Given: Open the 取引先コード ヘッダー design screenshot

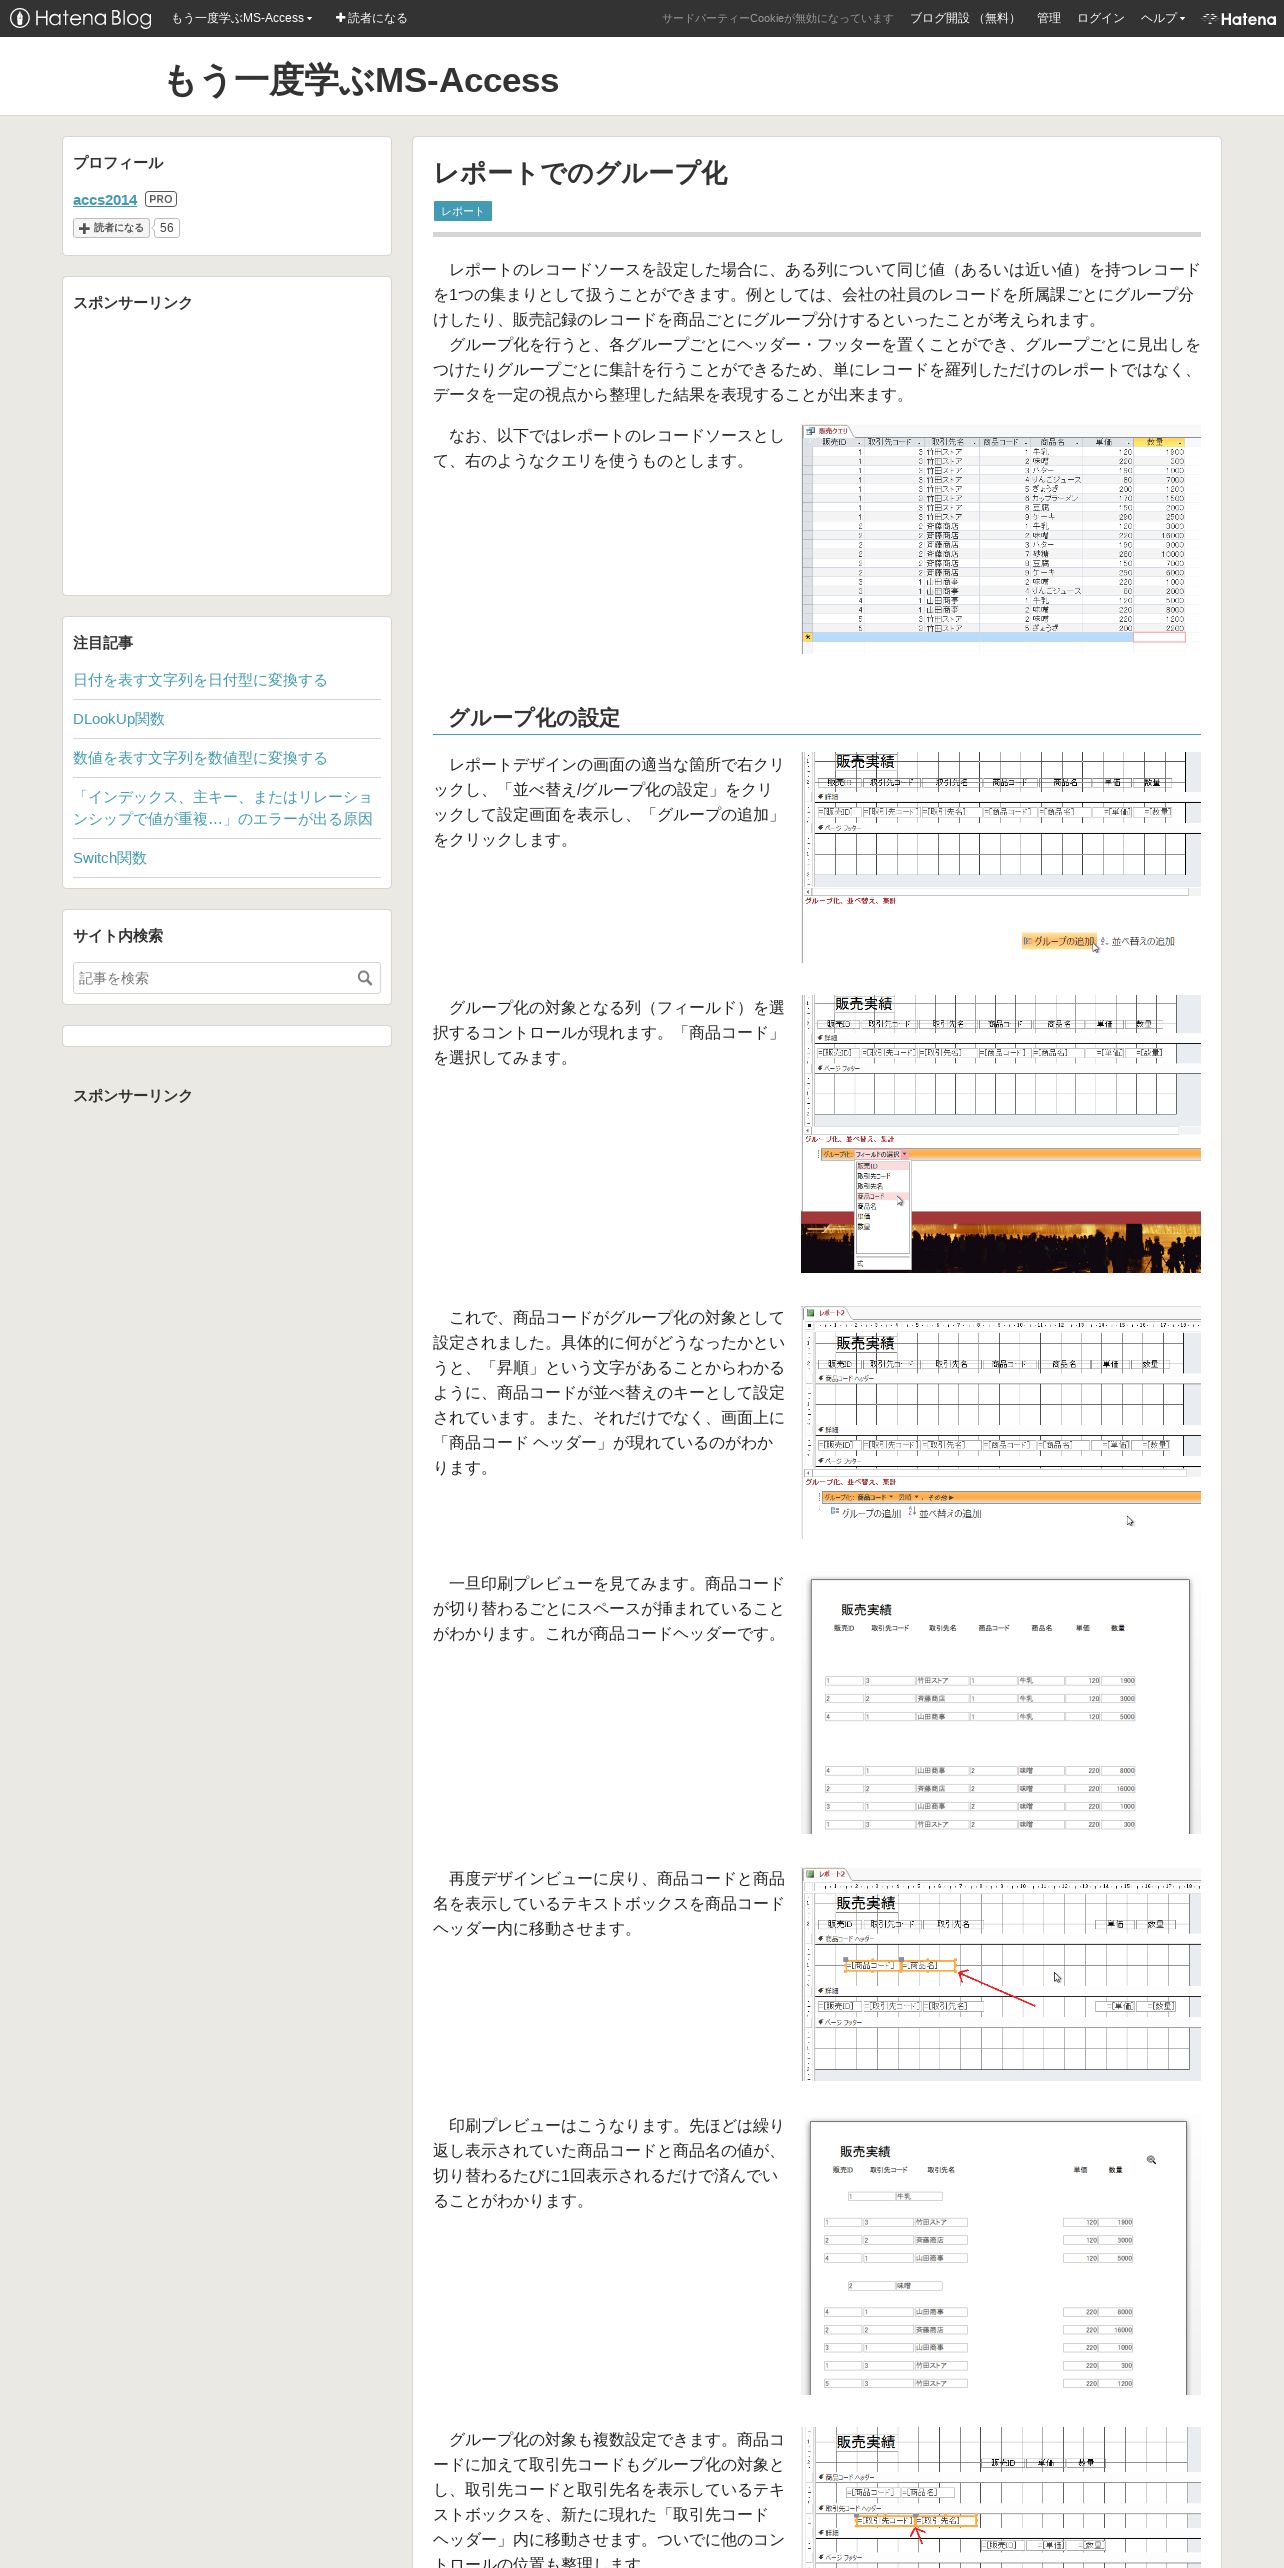Looking at the screenshot, I should pos(1001,2497).
